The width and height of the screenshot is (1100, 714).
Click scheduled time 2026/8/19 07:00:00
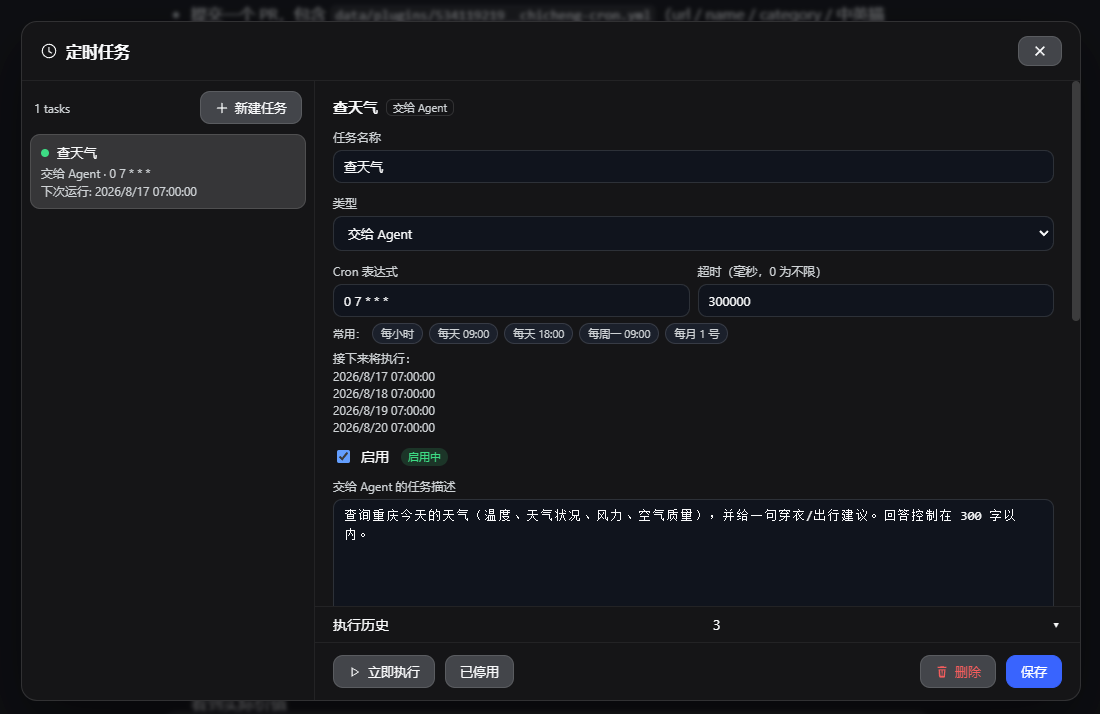tap(384, 410)
